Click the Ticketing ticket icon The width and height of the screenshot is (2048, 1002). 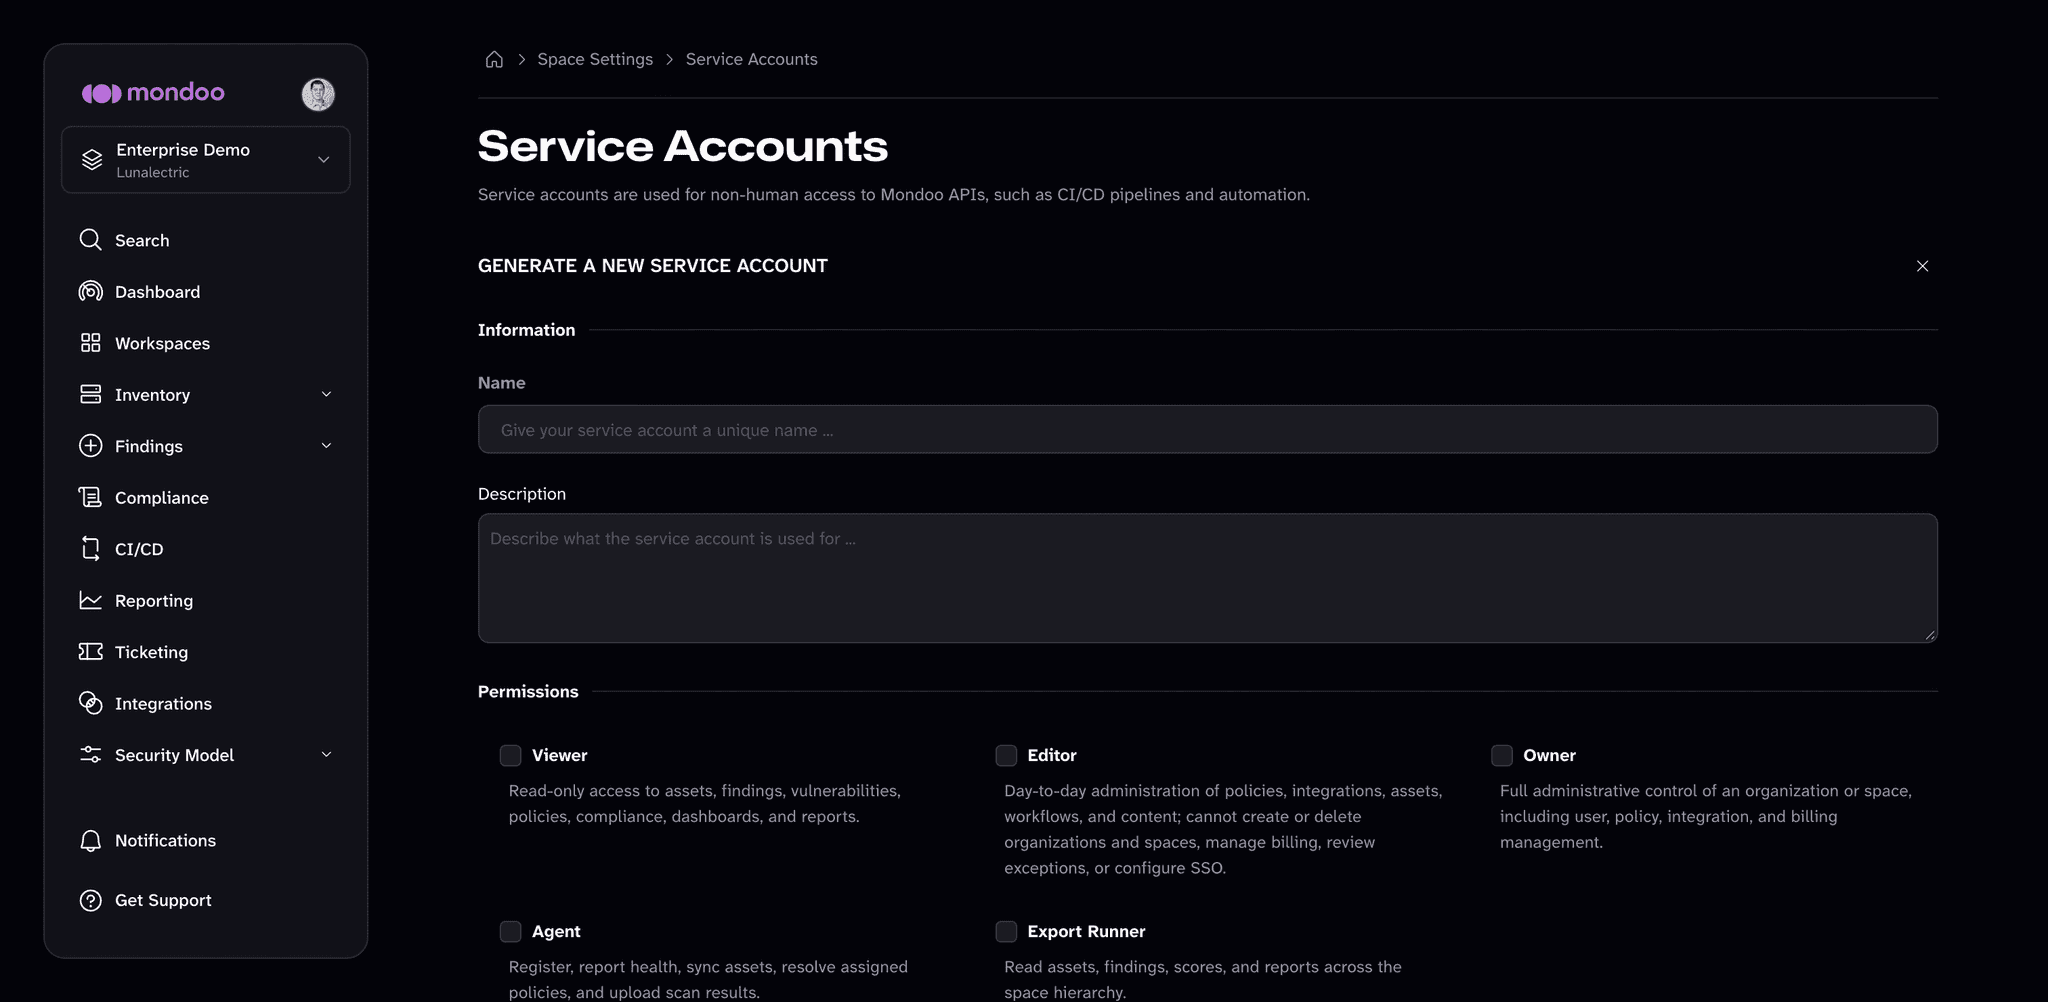(x=90, y=652)
